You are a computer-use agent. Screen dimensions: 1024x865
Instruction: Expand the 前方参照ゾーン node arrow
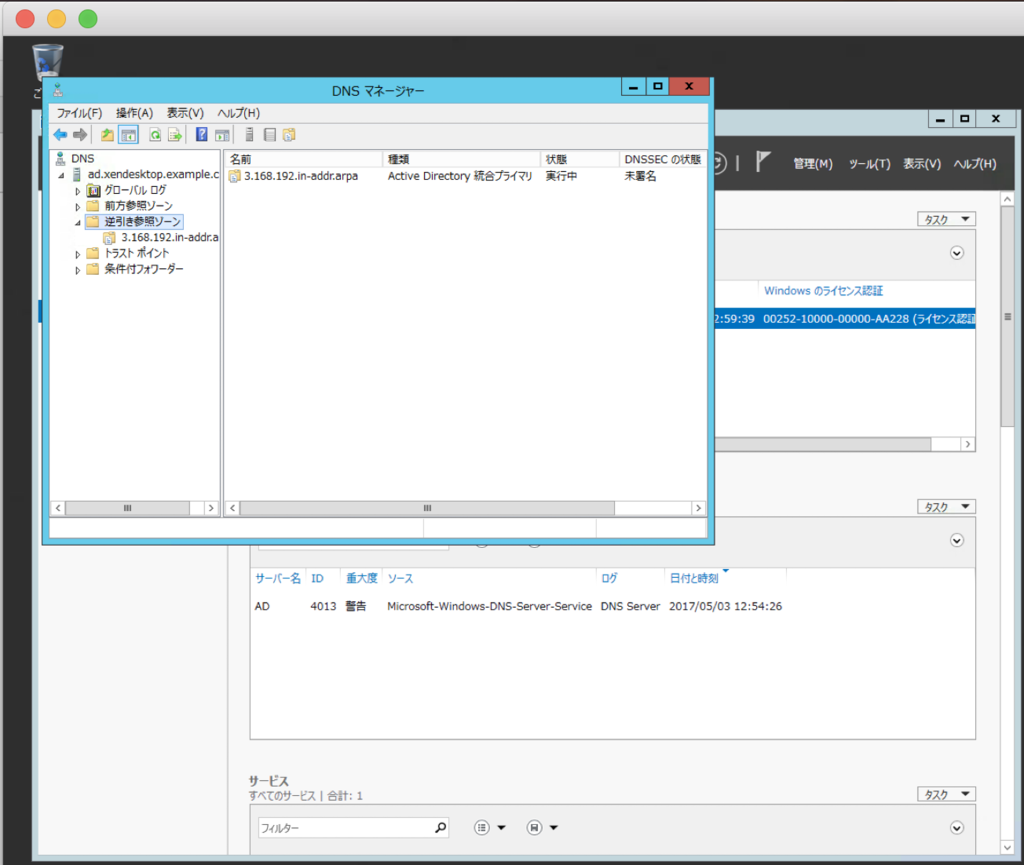pyautogui.click(x=77, y=206)
